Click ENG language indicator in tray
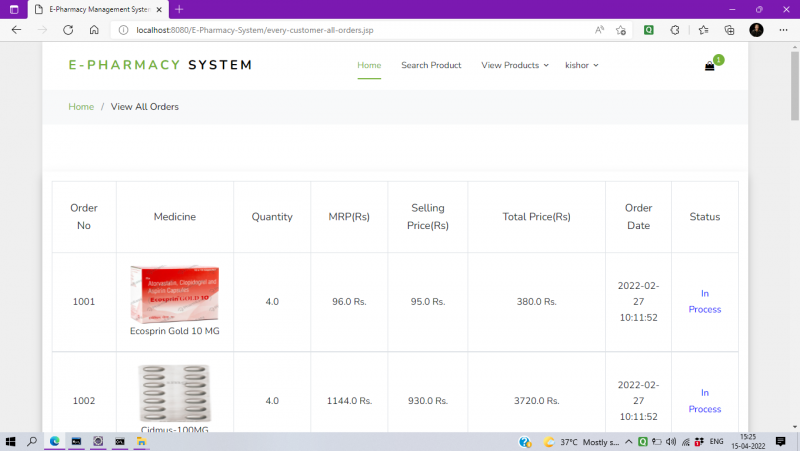This screenshot has height=451, width=800. coord(716,442)
